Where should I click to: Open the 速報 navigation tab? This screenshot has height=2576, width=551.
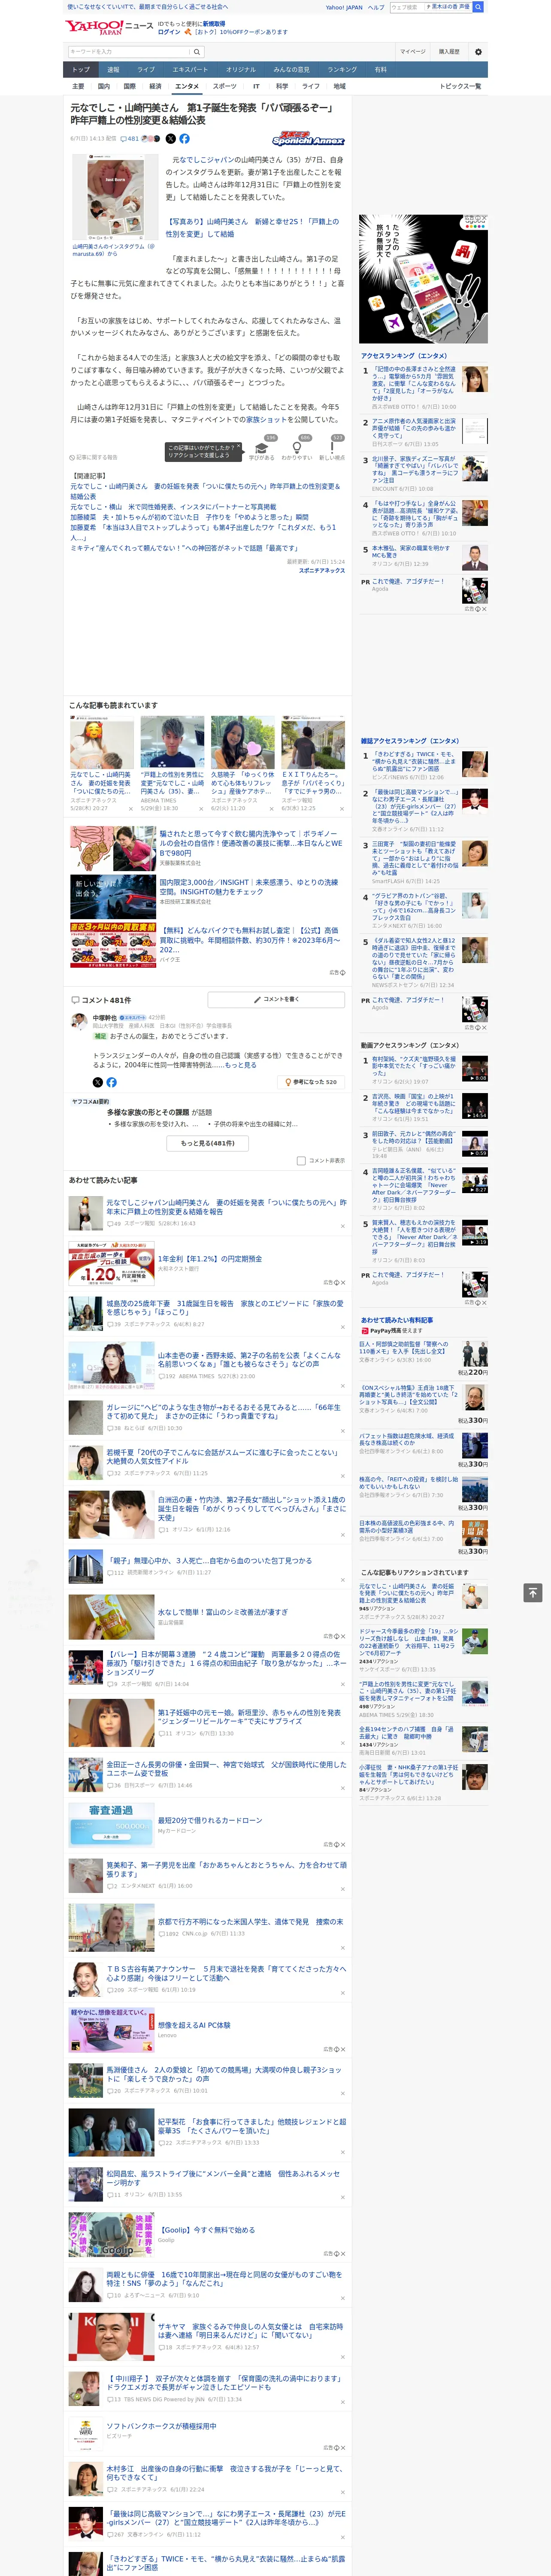click(113, 70)
